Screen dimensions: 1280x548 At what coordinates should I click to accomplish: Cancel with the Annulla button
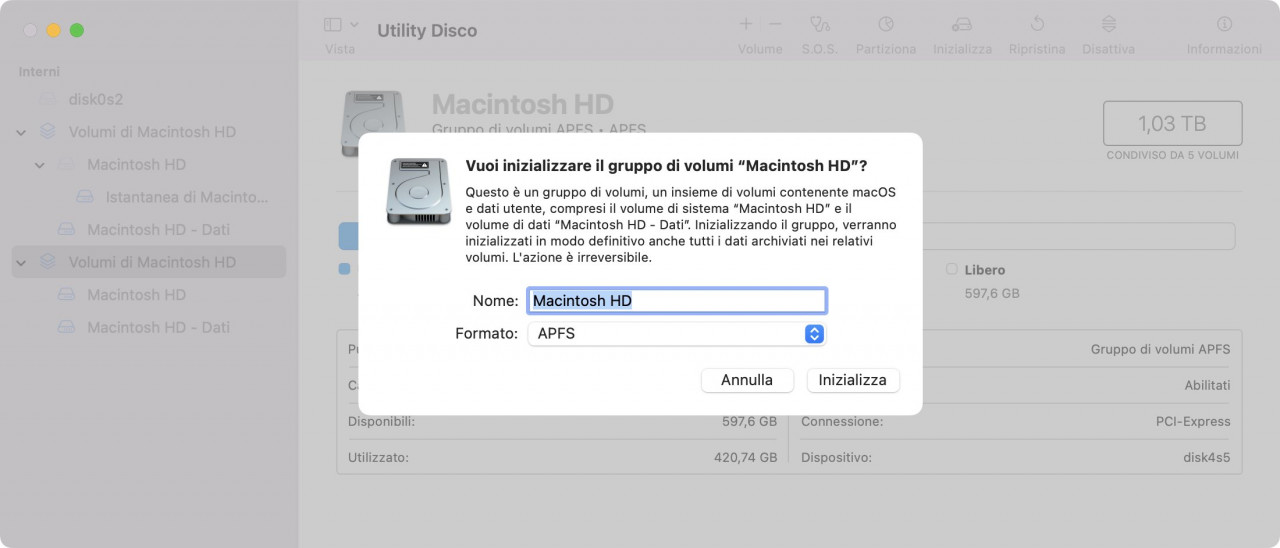tap(747, 380)
